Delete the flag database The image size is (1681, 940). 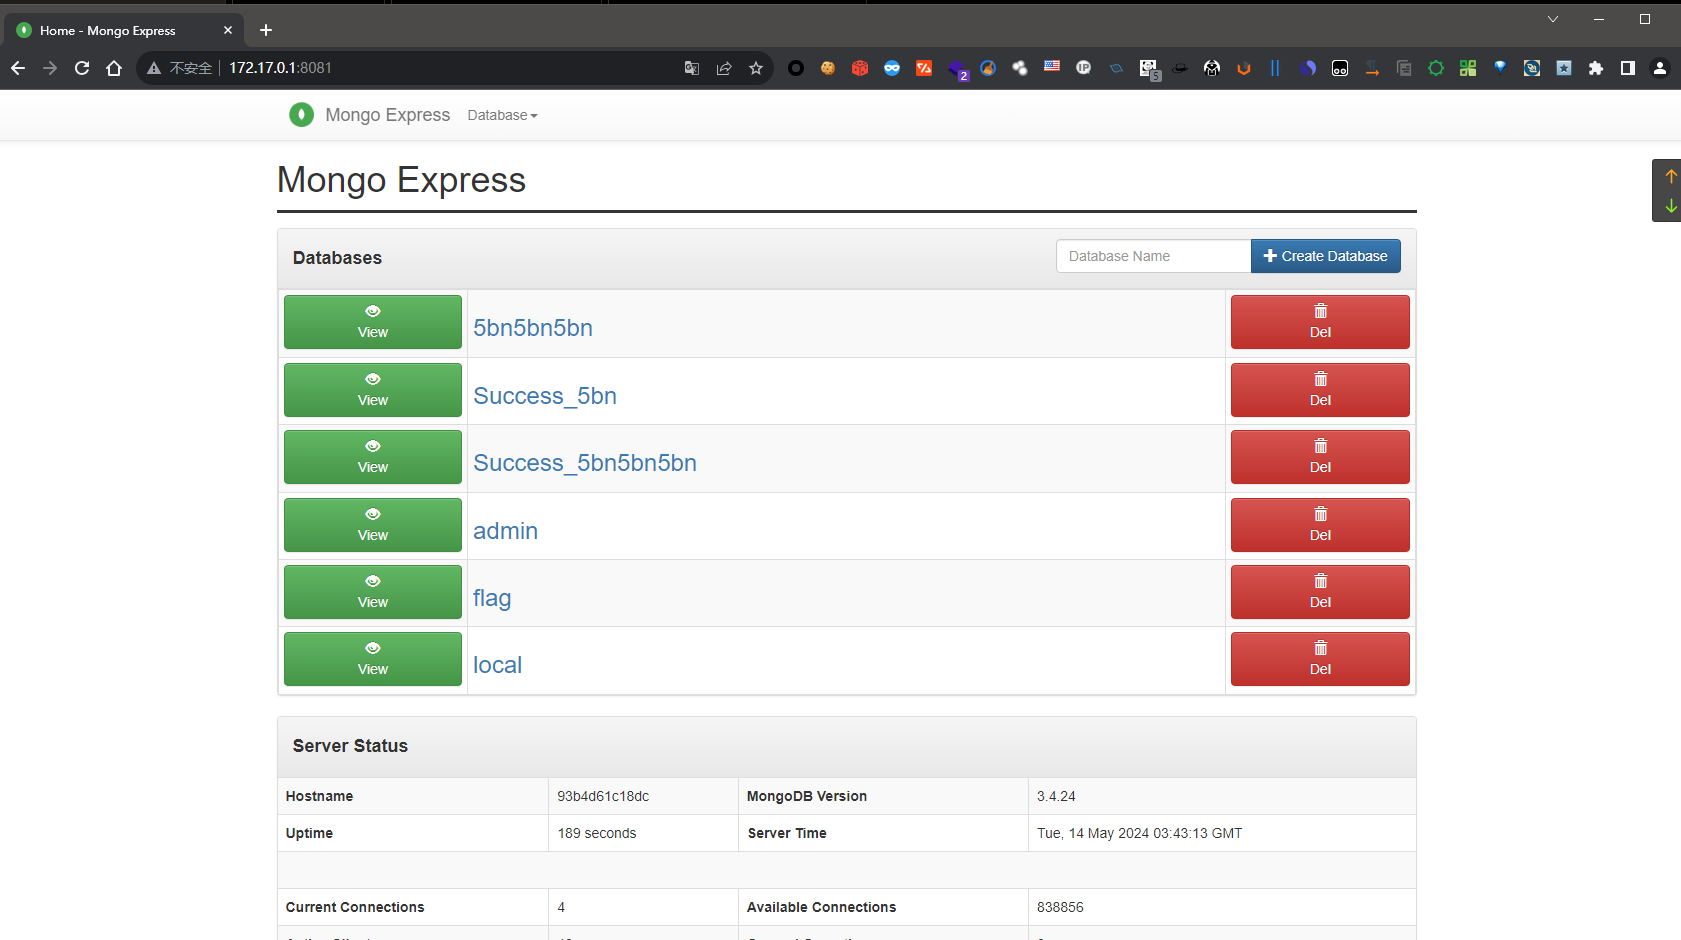coord(1320,592)
